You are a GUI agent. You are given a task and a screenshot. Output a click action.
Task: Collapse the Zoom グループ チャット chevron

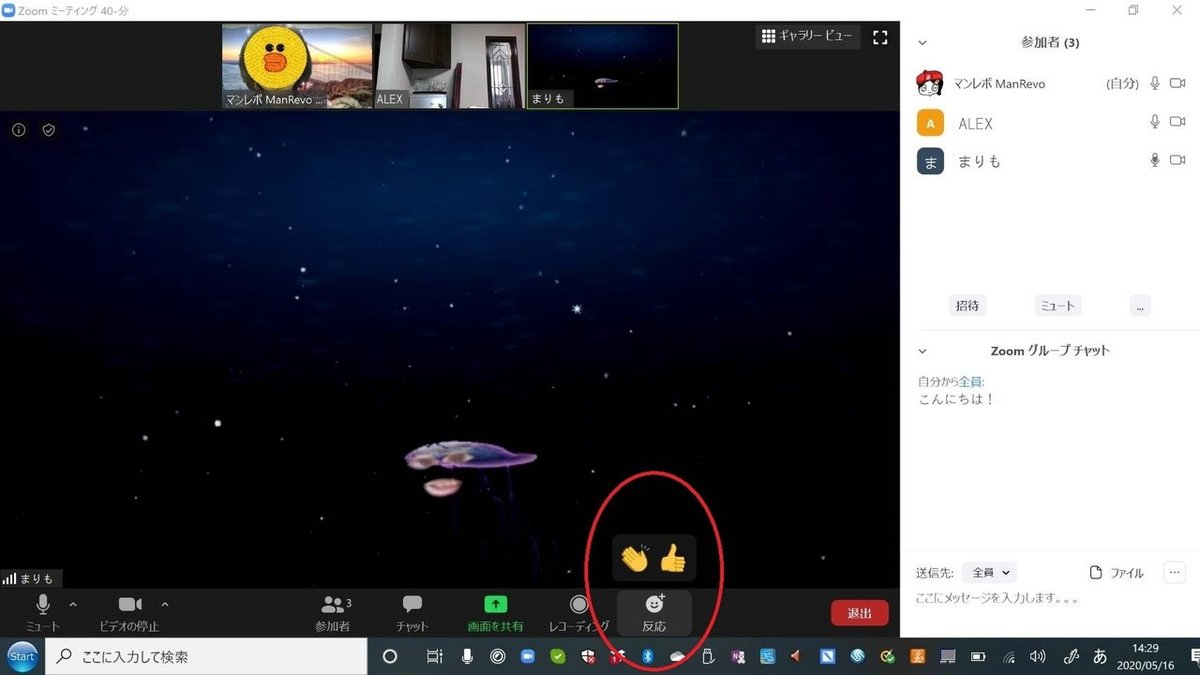point(922,351)
